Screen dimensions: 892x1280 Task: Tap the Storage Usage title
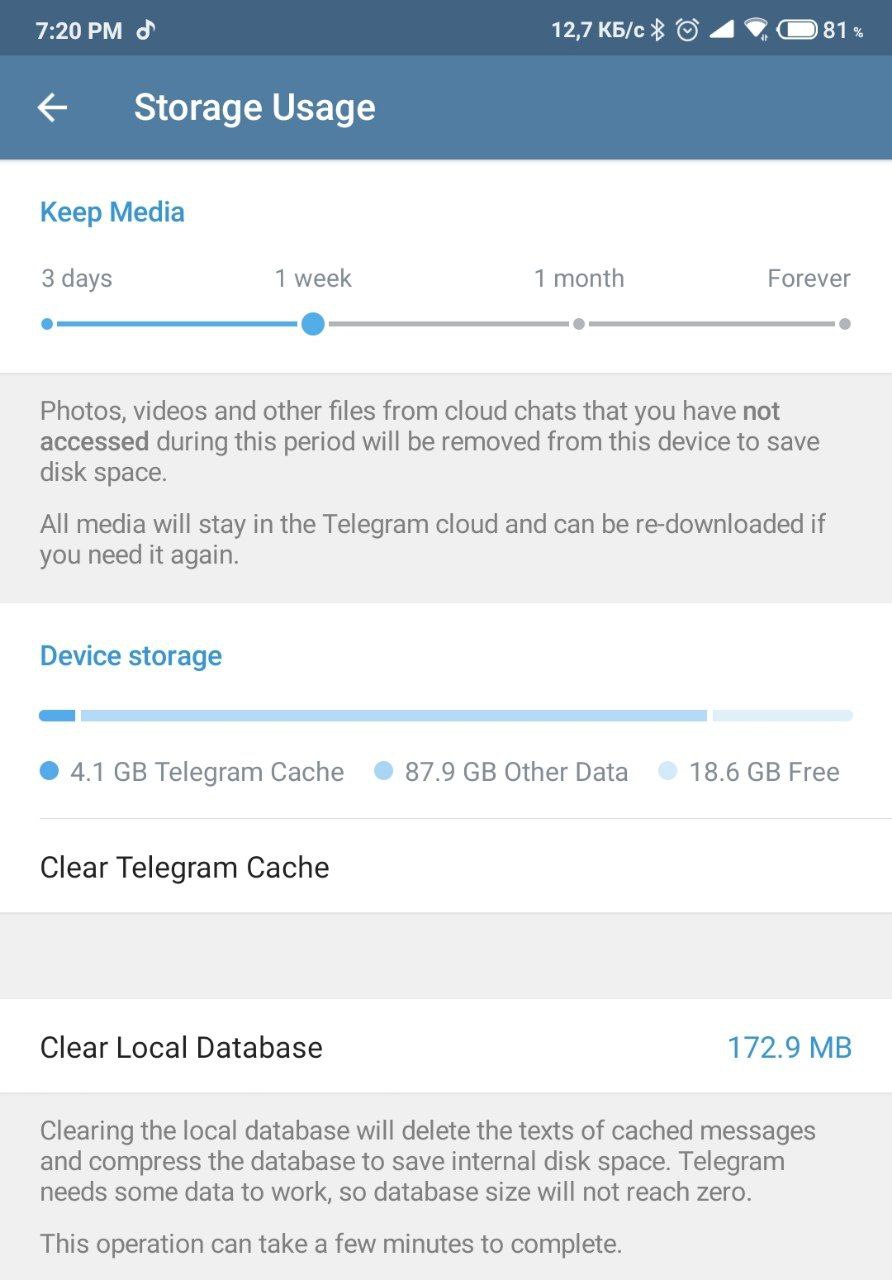tap(254, 108)
